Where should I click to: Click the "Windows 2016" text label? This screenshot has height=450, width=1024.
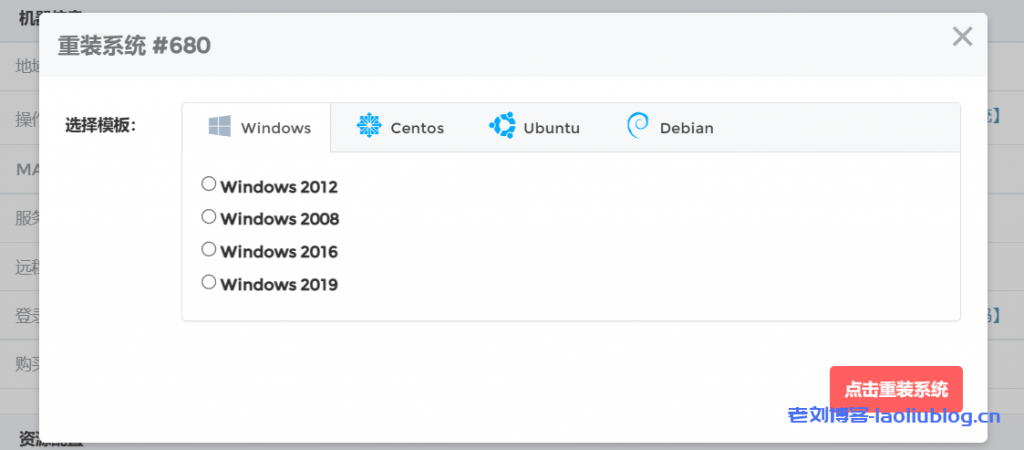[279, 252]
